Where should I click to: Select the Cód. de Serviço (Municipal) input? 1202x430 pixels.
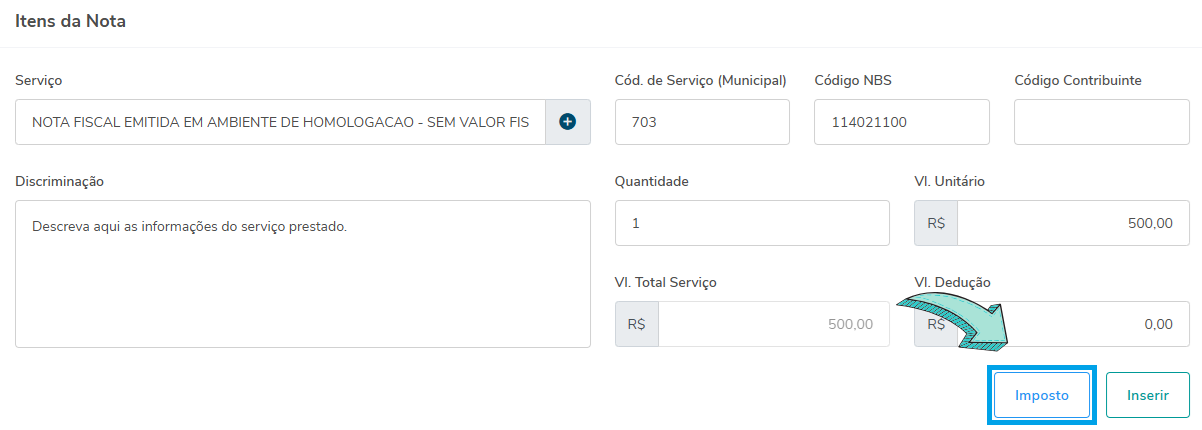702,122
